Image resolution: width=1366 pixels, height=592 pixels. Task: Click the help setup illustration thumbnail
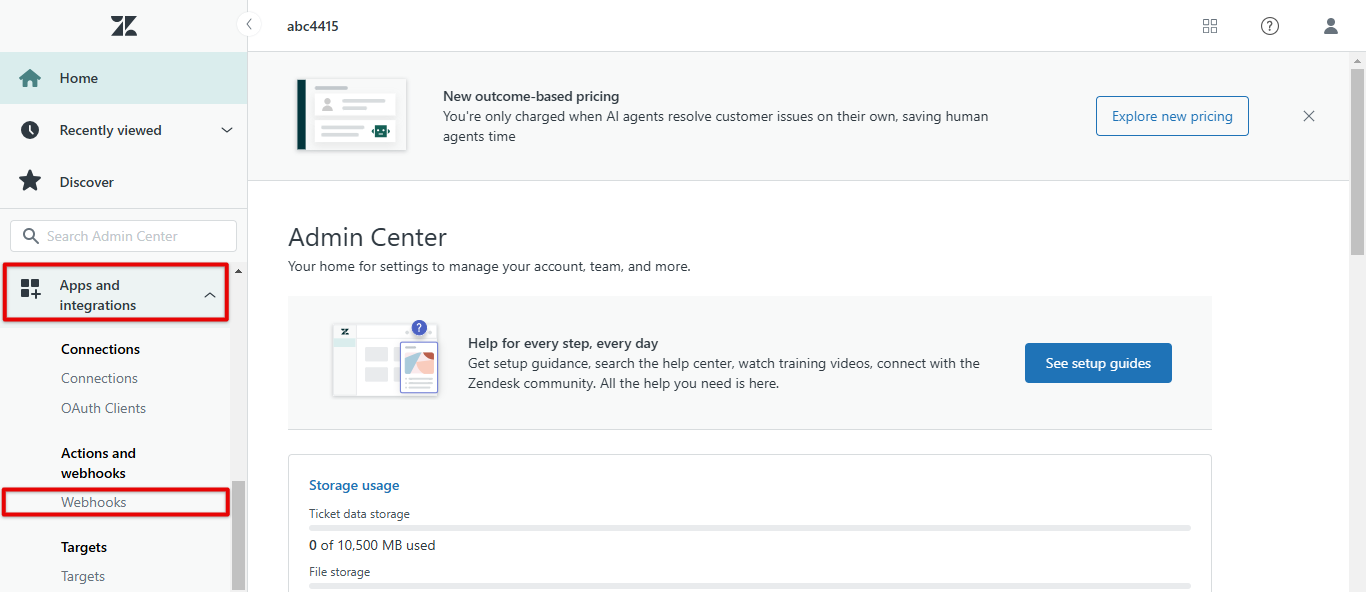(x=386, y=358)
